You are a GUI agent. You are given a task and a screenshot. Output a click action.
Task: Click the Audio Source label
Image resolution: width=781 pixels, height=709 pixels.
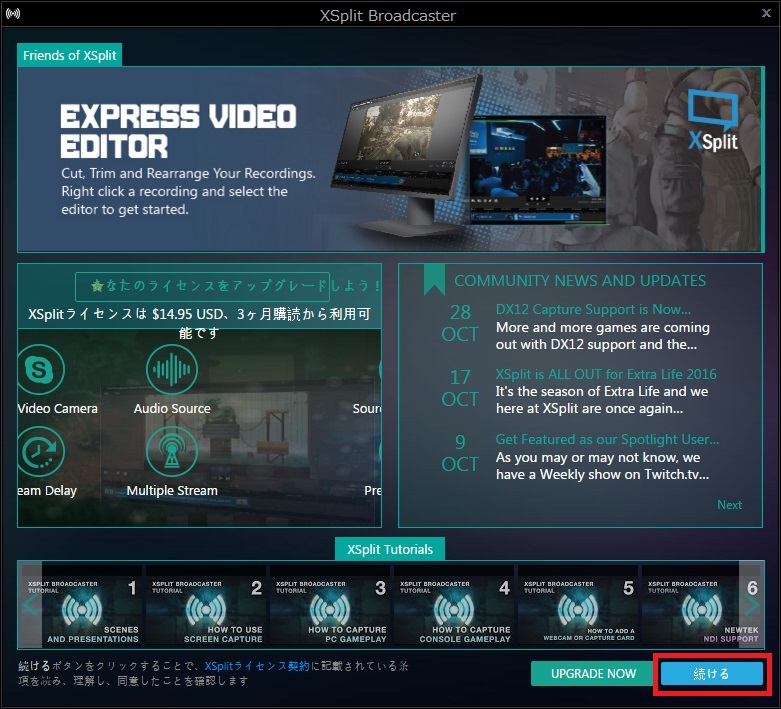tap(172, 409)
